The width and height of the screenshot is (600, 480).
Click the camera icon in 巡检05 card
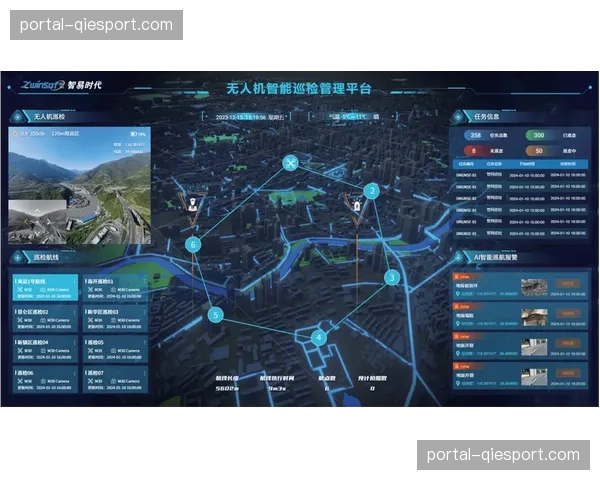point(115,351)
